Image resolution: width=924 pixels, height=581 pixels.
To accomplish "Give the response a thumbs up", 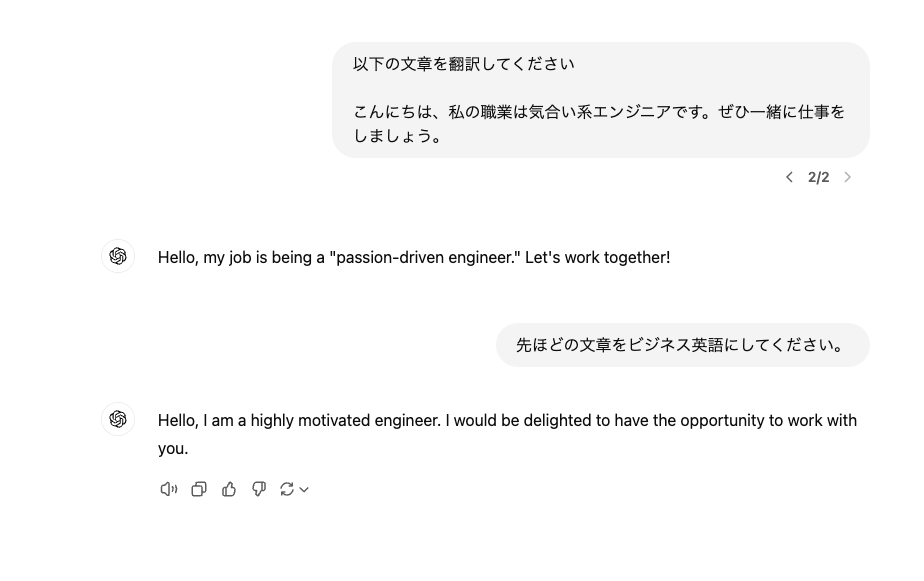I will [229, 489].
